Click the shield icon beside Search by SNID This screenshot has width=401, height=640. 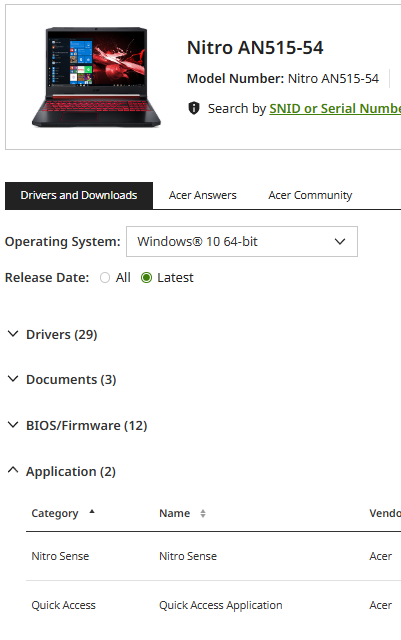click(194, 108)
